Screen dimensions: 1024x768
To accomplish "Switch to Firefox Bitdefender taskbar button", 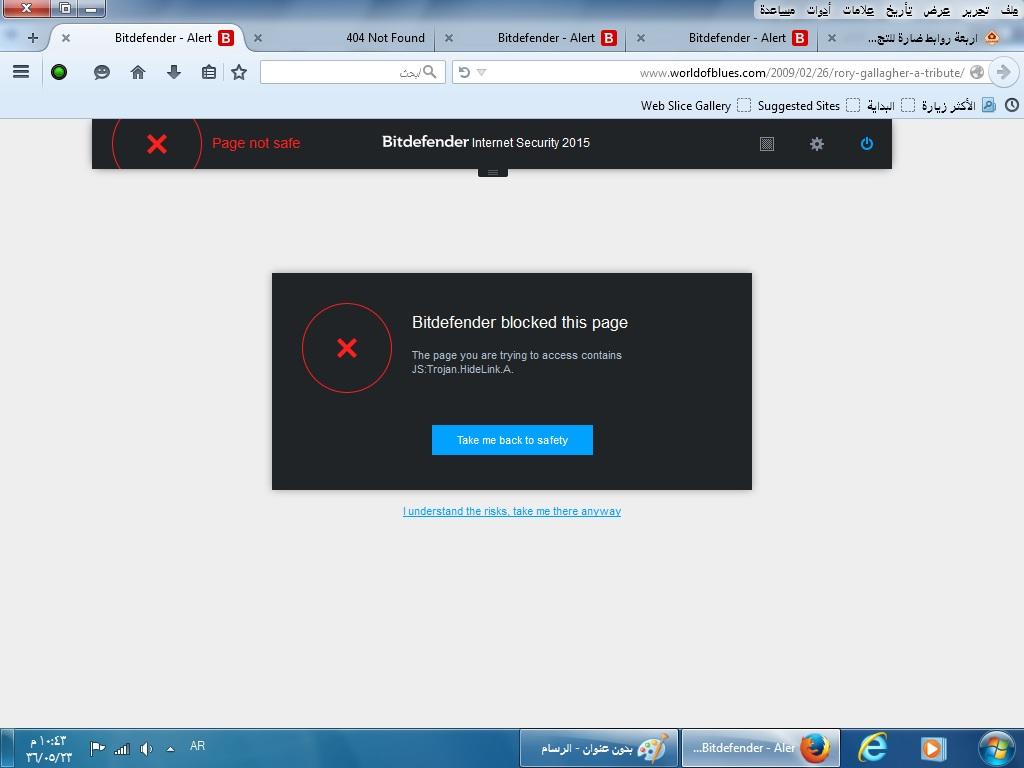I will (761, 748).
